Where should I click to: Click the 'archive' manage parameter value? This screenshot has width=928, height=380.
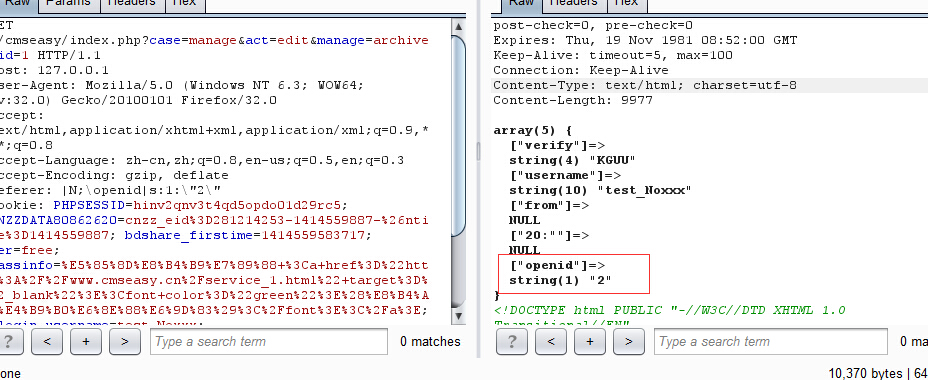click(x=401, y=40)
